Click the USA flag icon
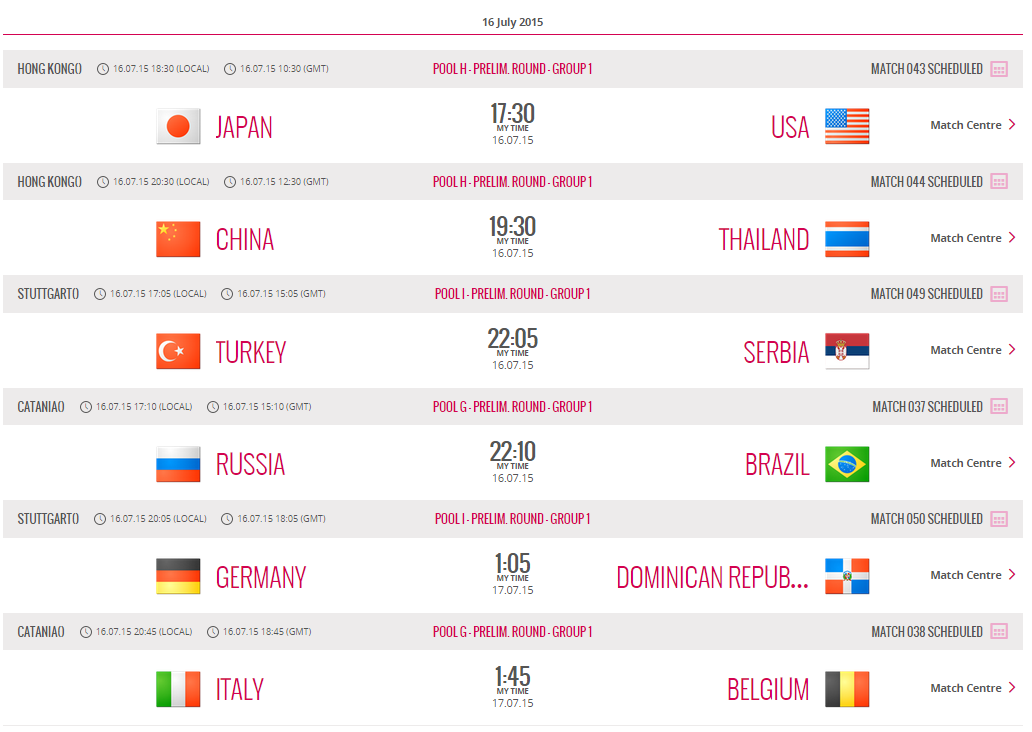Viewport: 1032px width, 732px height. pos(847,126)
